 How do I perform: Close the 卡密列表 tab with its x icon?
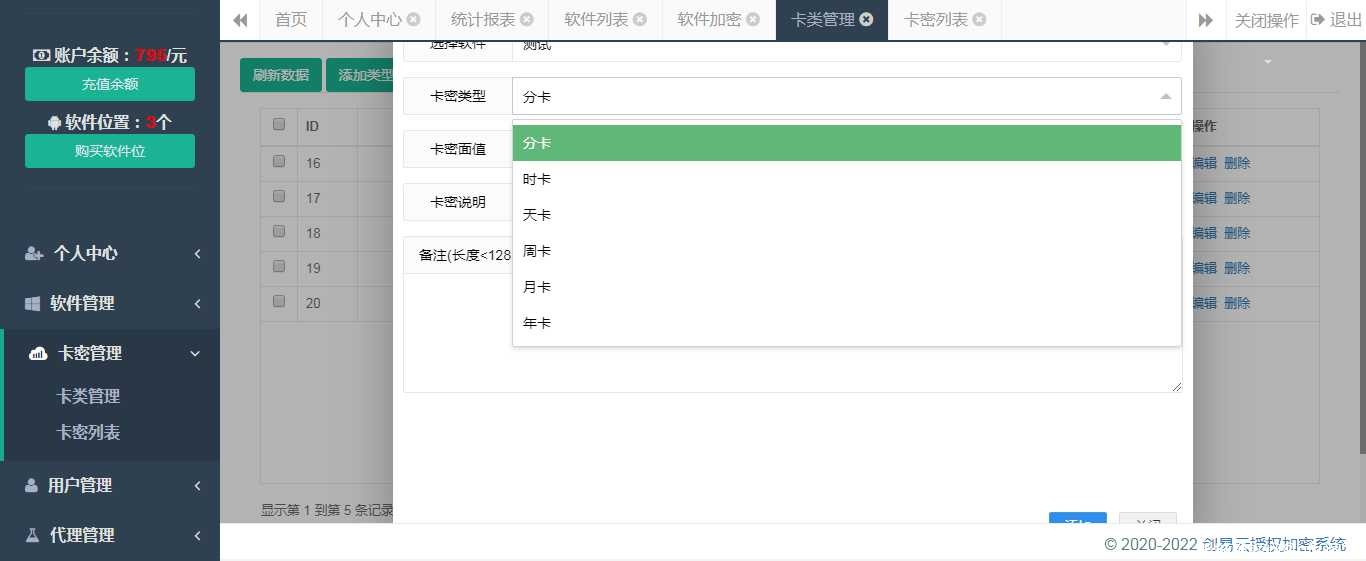979,19
